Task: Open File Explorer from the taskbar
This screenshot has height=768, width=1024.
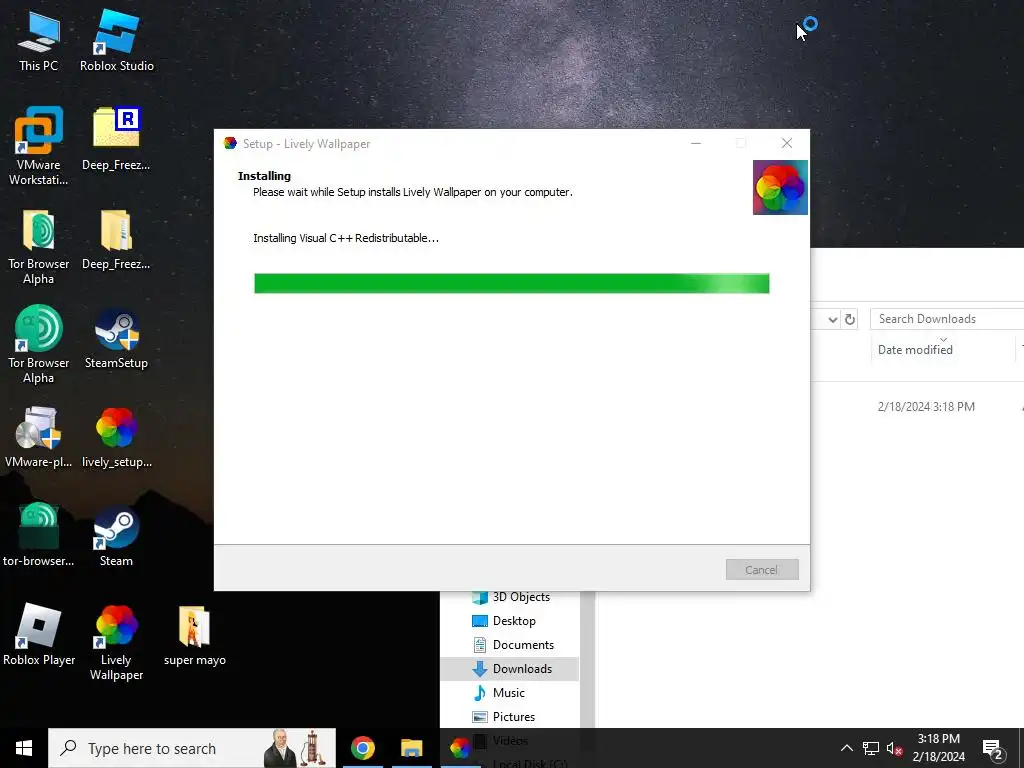Action: (411, 748)
